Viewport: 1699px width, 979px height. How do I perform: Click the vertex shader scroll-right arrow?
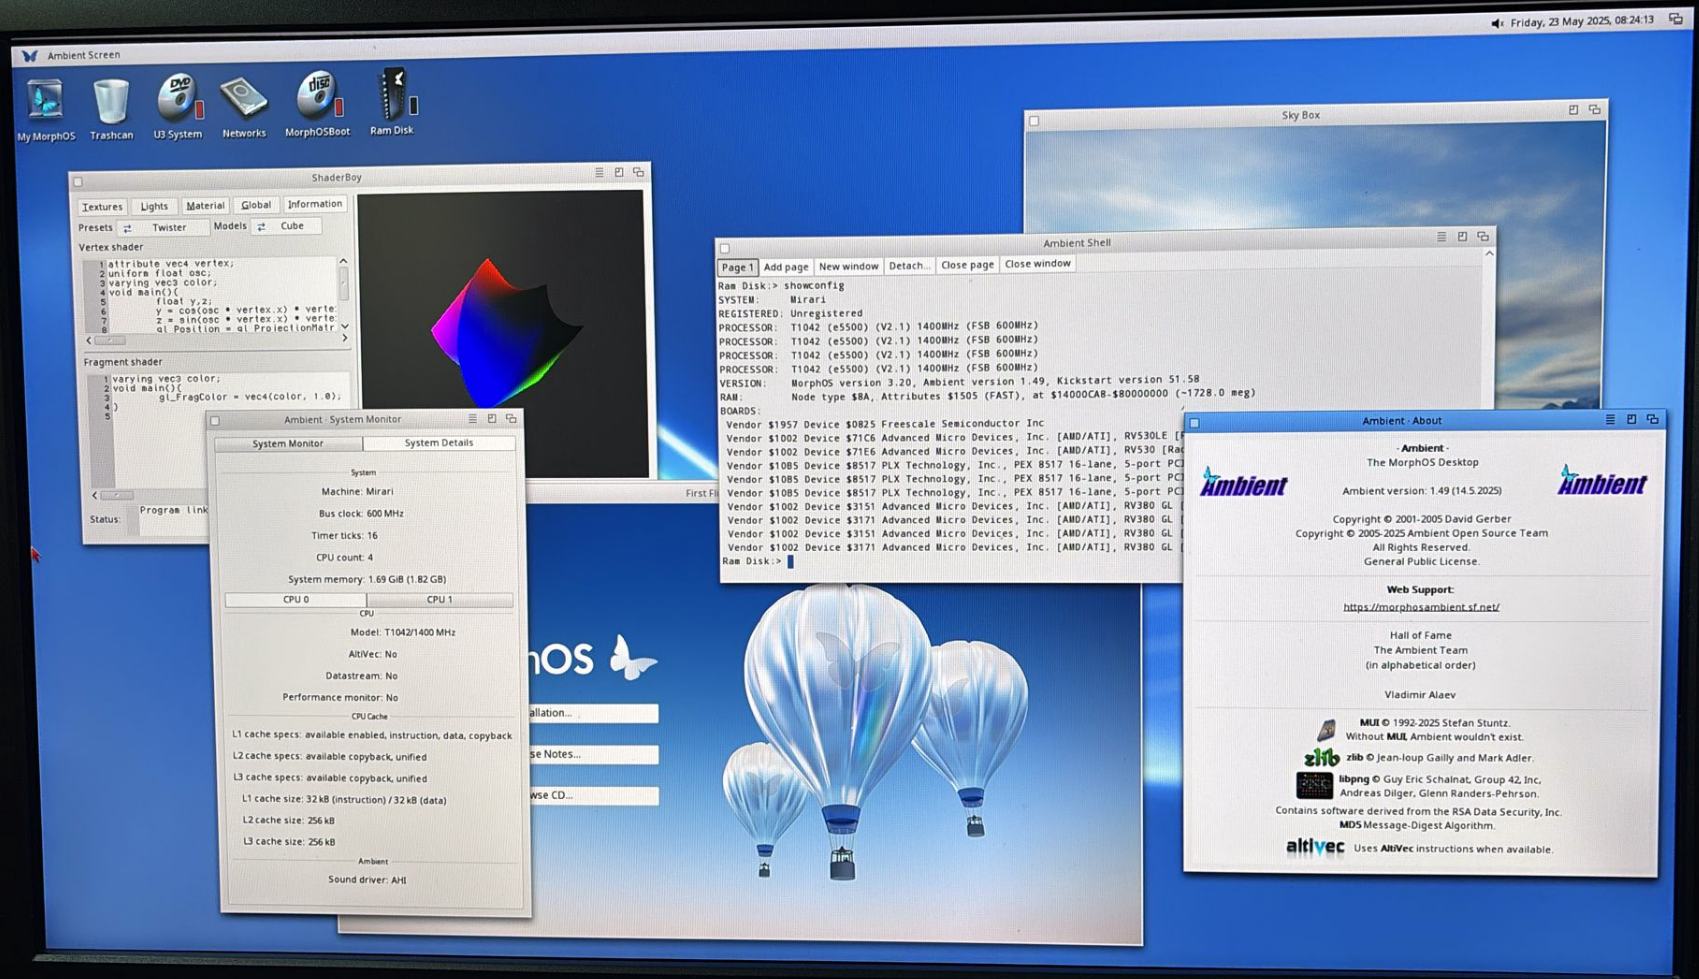point(345,339)
